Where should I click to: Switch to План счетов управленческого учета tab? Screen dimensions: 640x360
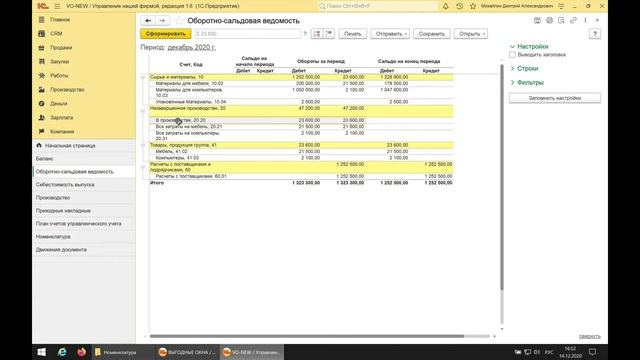(x=84, y=224)
